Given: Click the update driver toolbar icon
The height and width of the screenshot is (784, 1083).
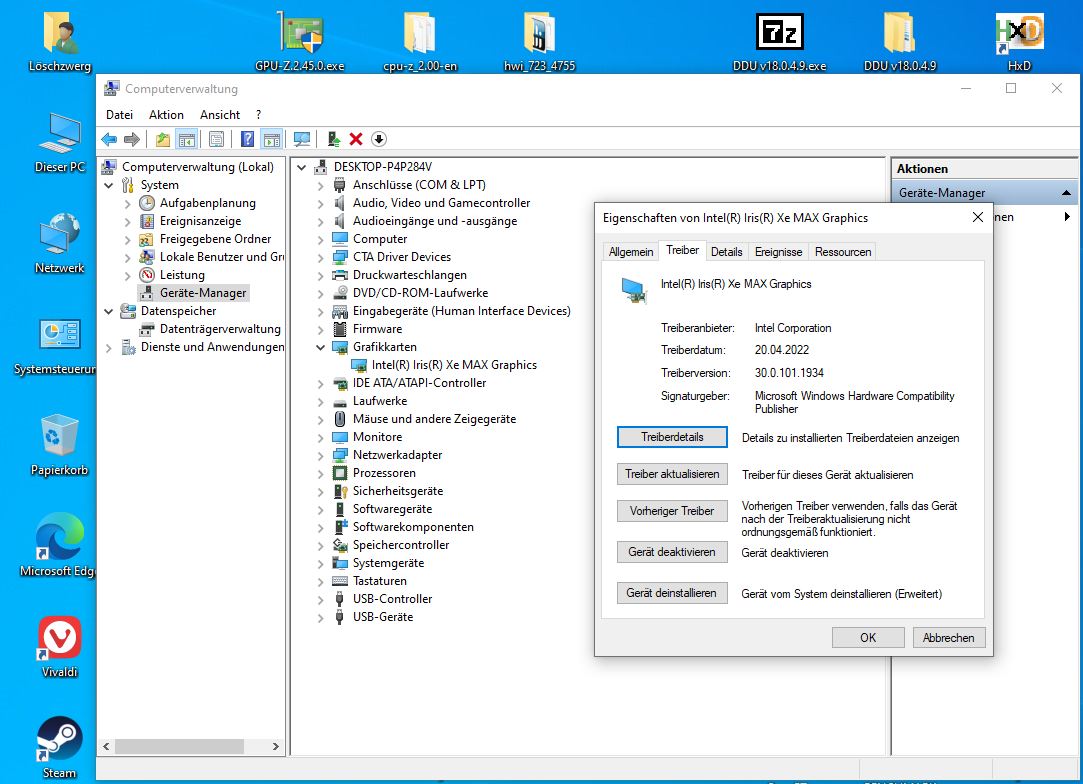Looking at the screenshot, I should [x=334, y=140].
